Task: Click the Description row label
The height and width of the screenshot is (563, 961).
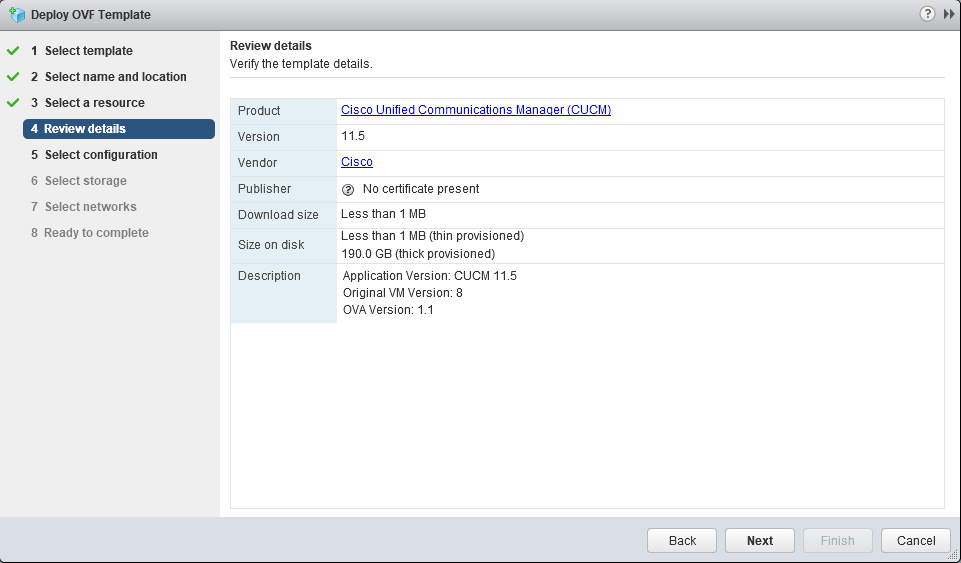Action: (x=269, y=276)
